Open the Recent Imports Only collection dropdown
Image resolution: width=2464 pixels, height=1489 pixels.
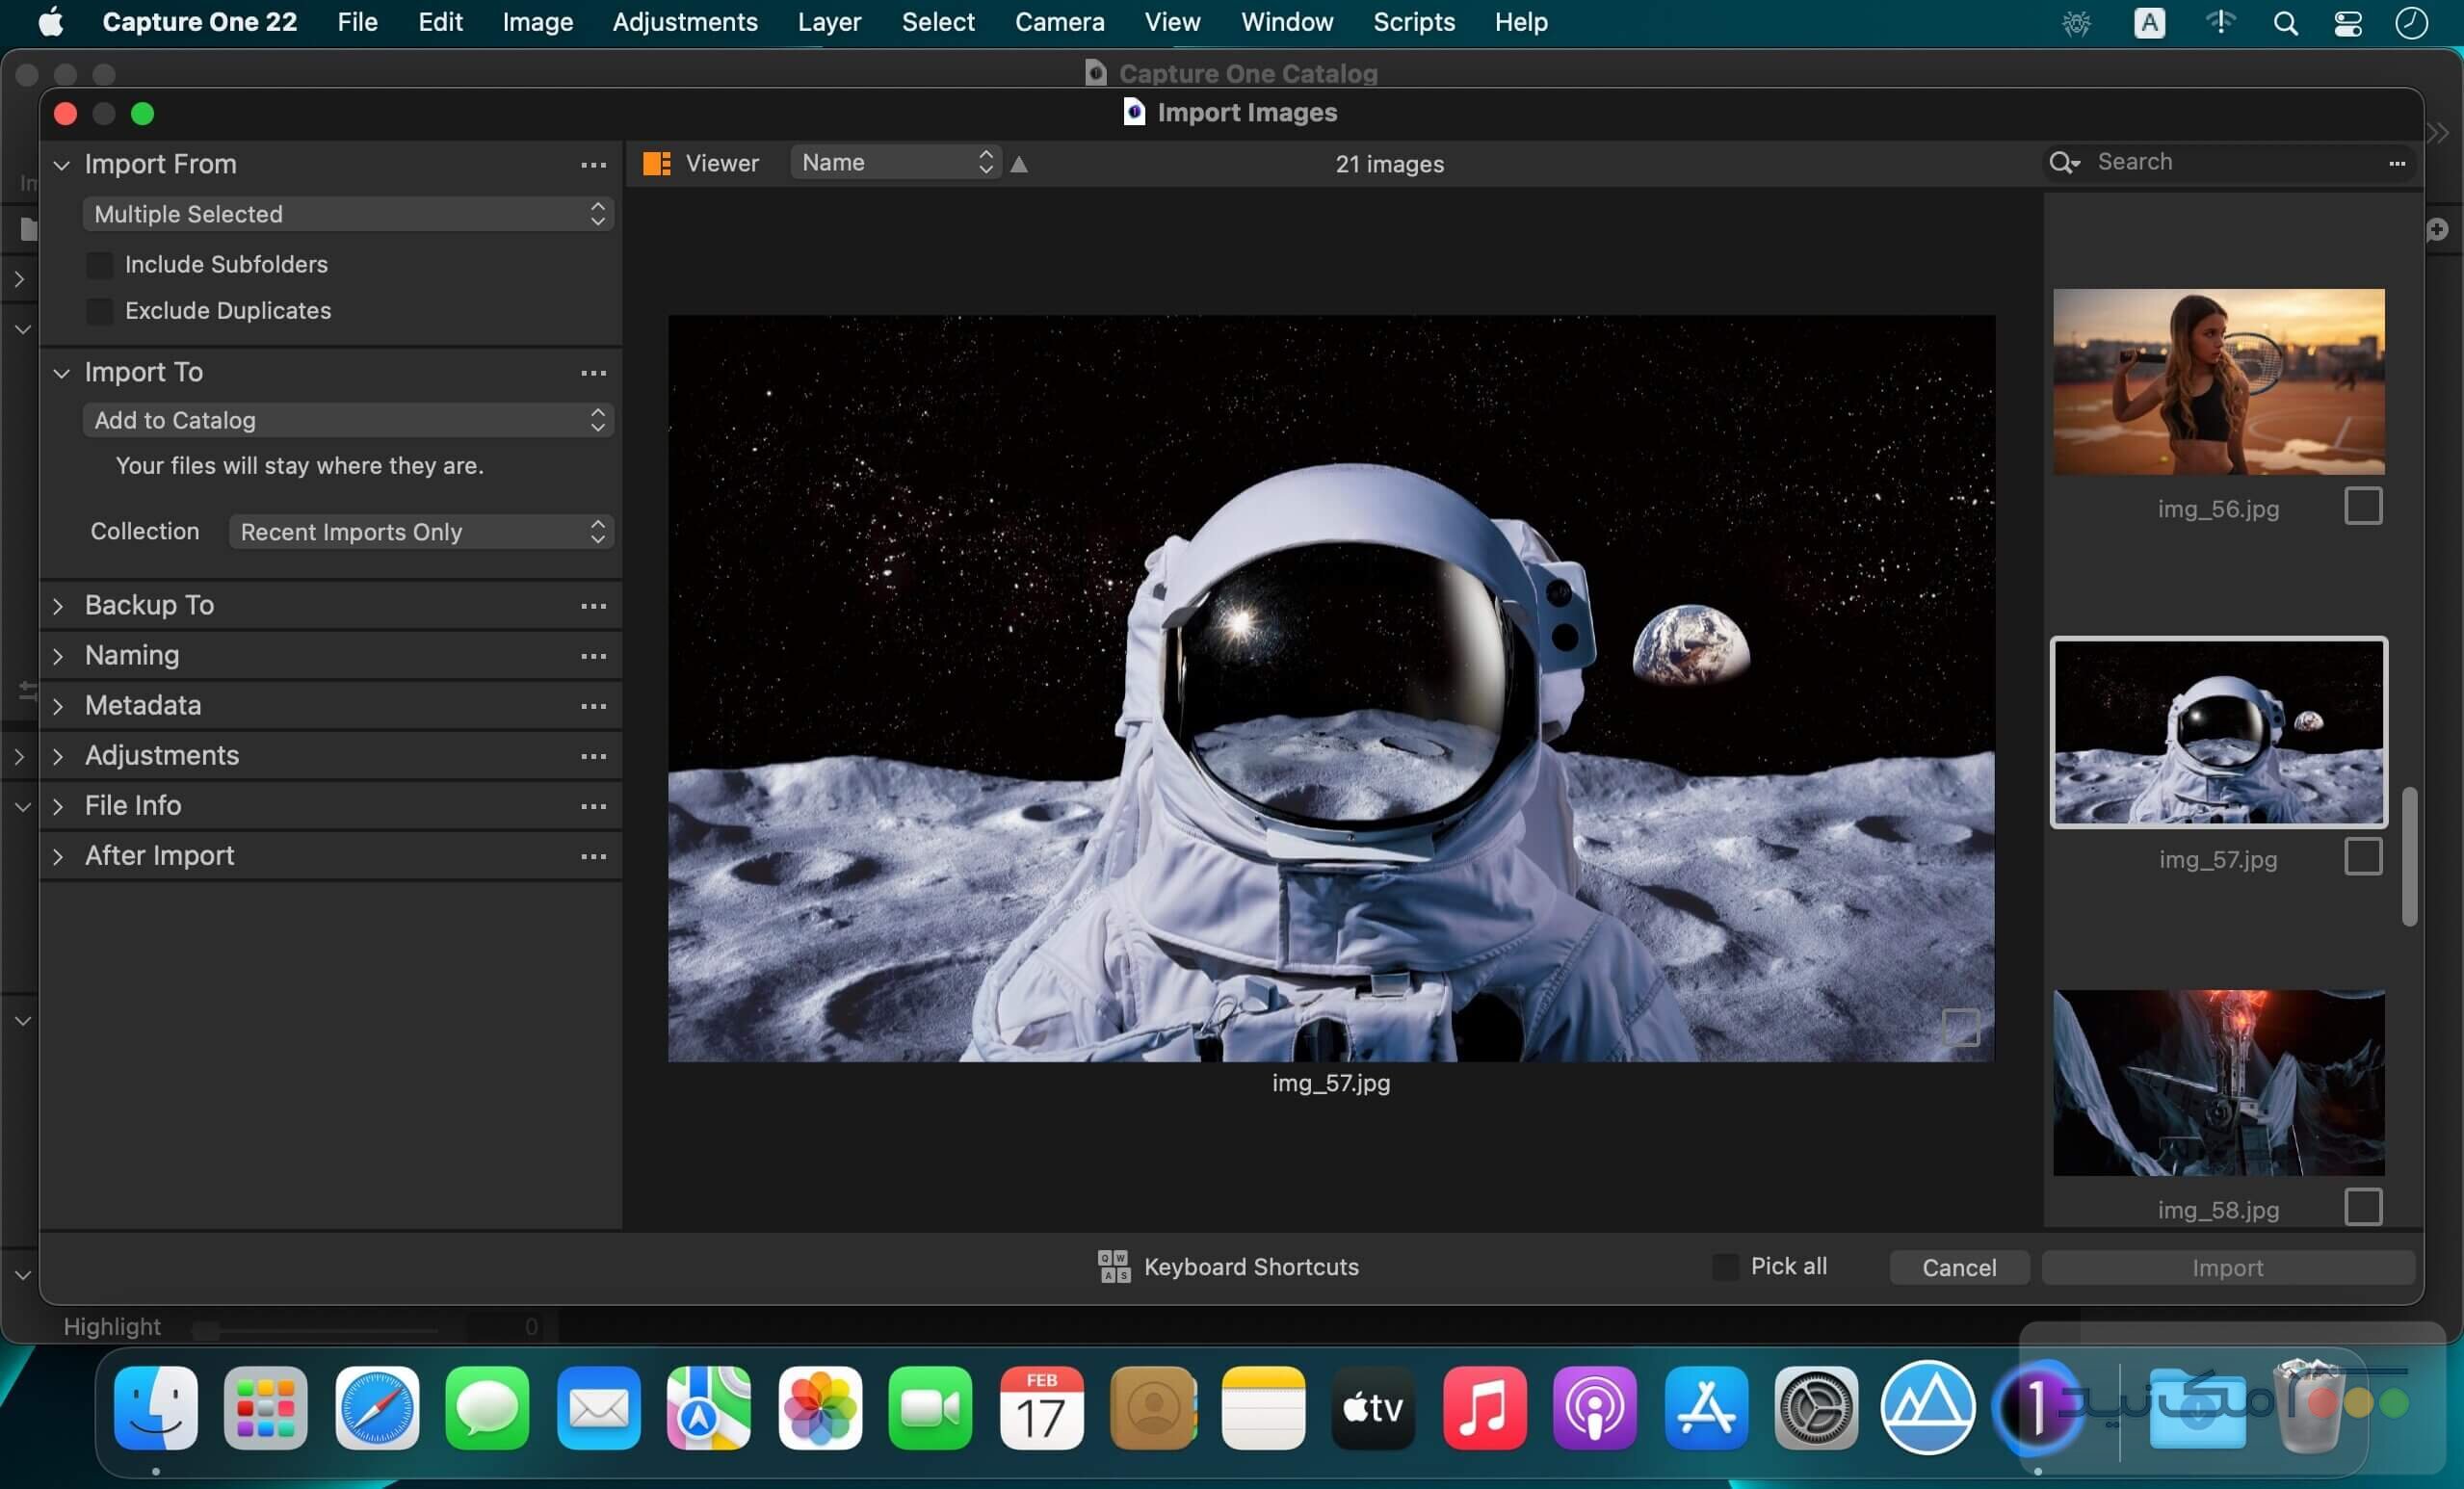coord(419,531)
